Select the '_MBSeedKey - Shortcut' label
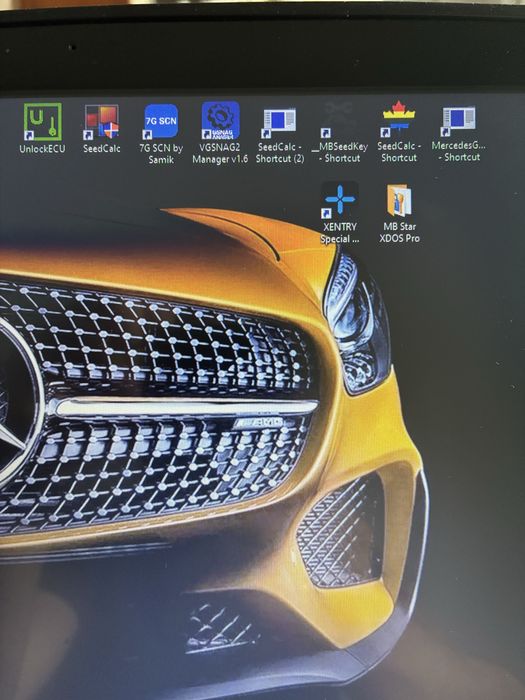 (x=340, y=152)
